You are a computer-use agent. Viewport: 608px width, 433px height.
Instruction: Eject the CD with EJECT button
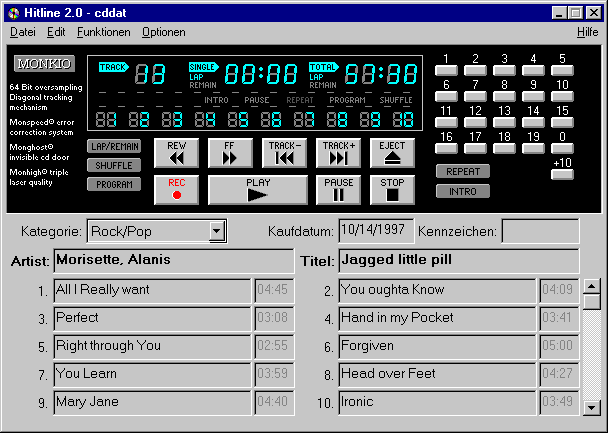pyautogui.click(x=392, y=153)
